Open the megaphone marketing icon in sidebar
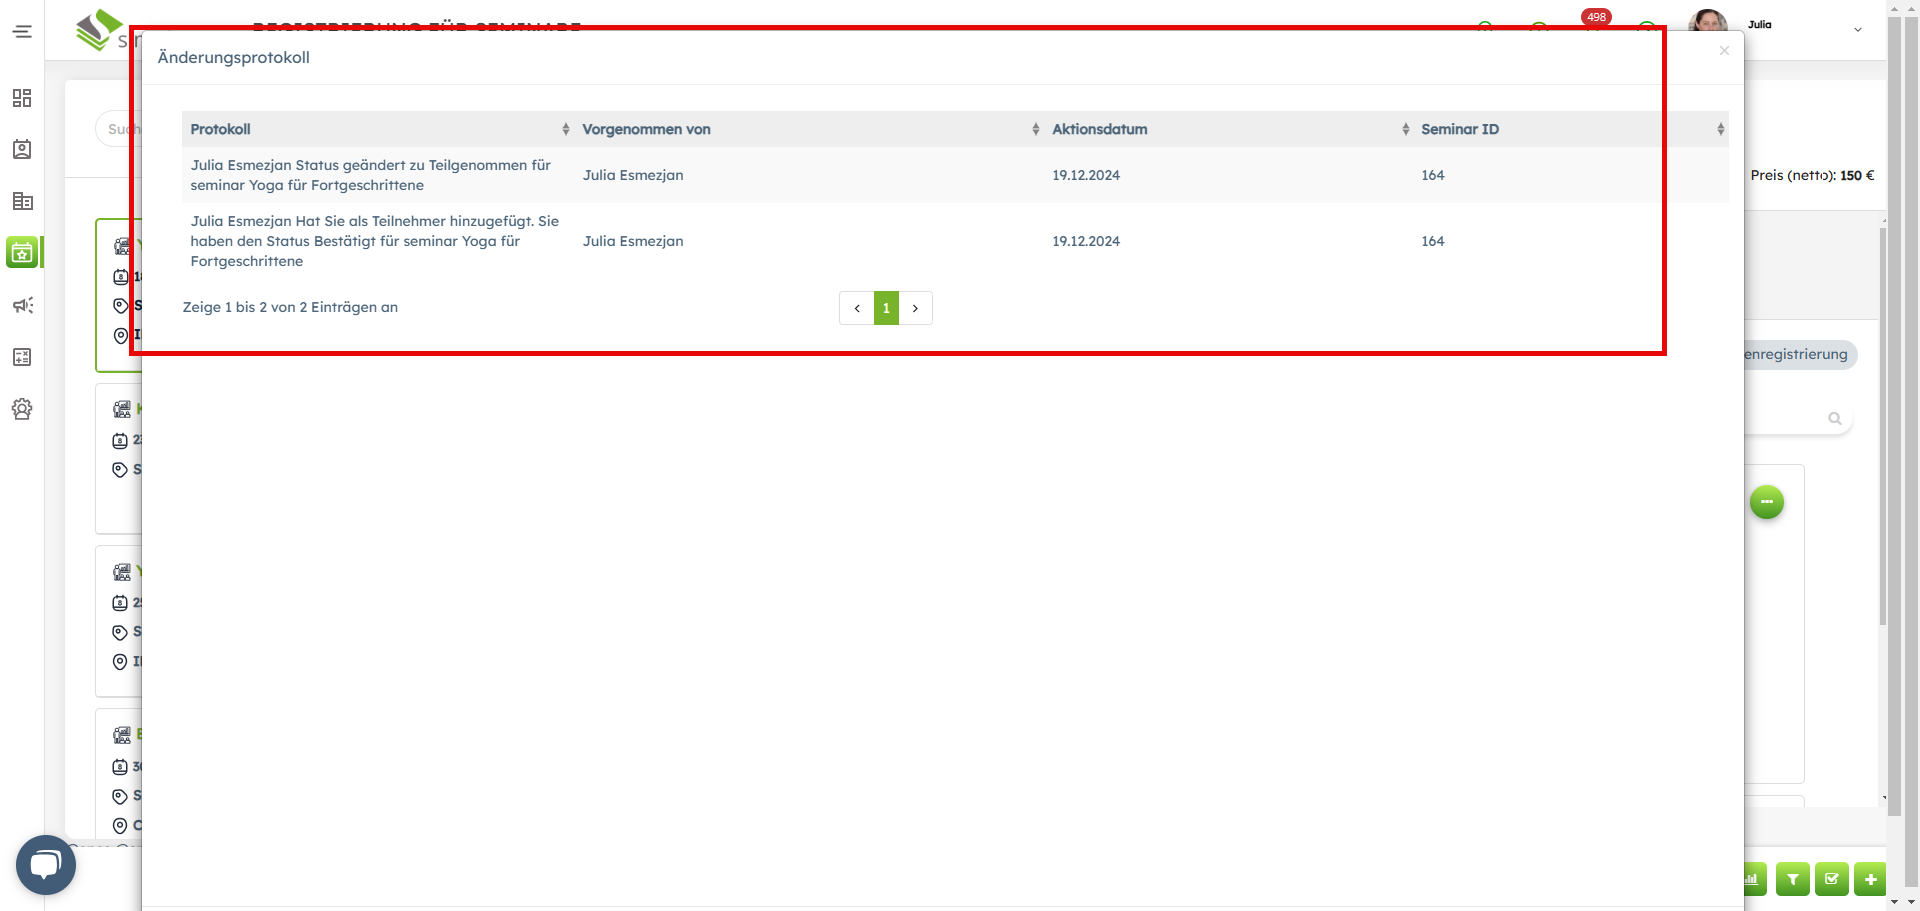This screenshot has width=1920, height=911. (22, 305)
